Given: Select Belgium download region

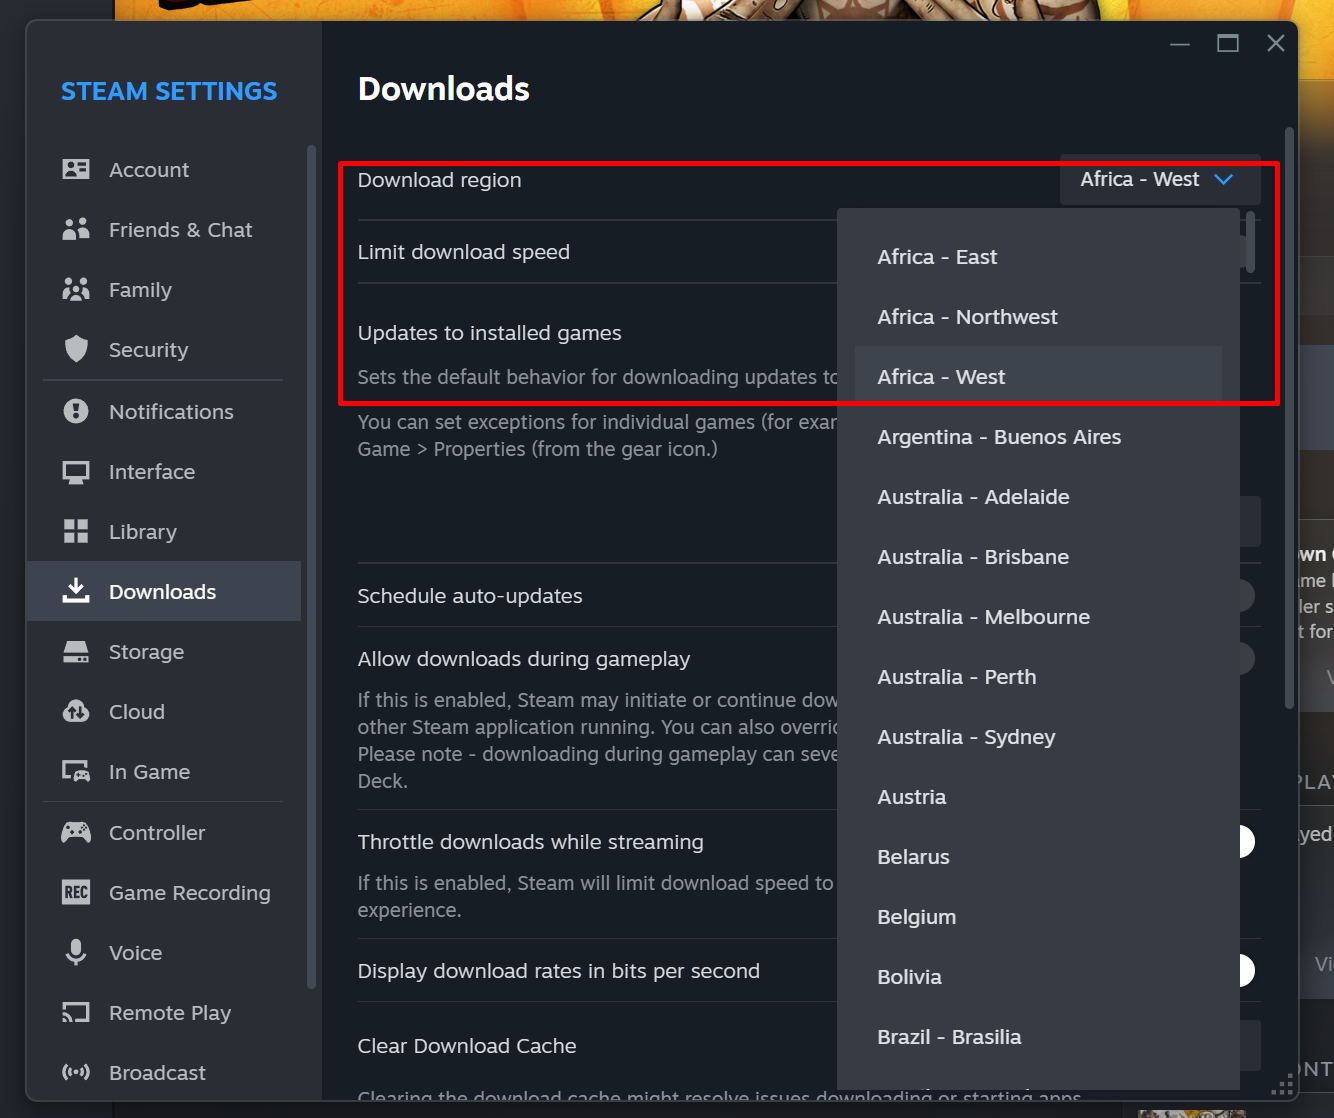Looking at the screenshot, I should coord(1038,917).
